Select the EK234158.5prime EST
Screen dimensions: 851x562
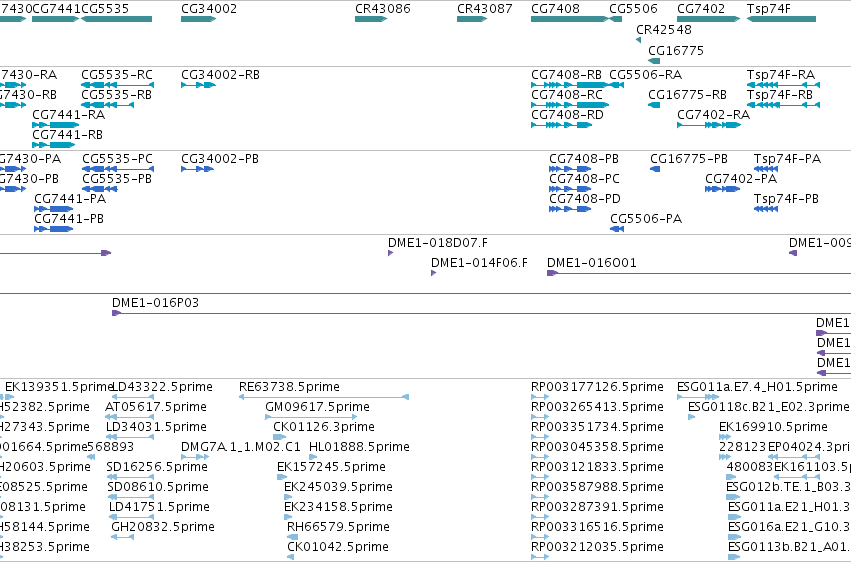pos(288,517)
